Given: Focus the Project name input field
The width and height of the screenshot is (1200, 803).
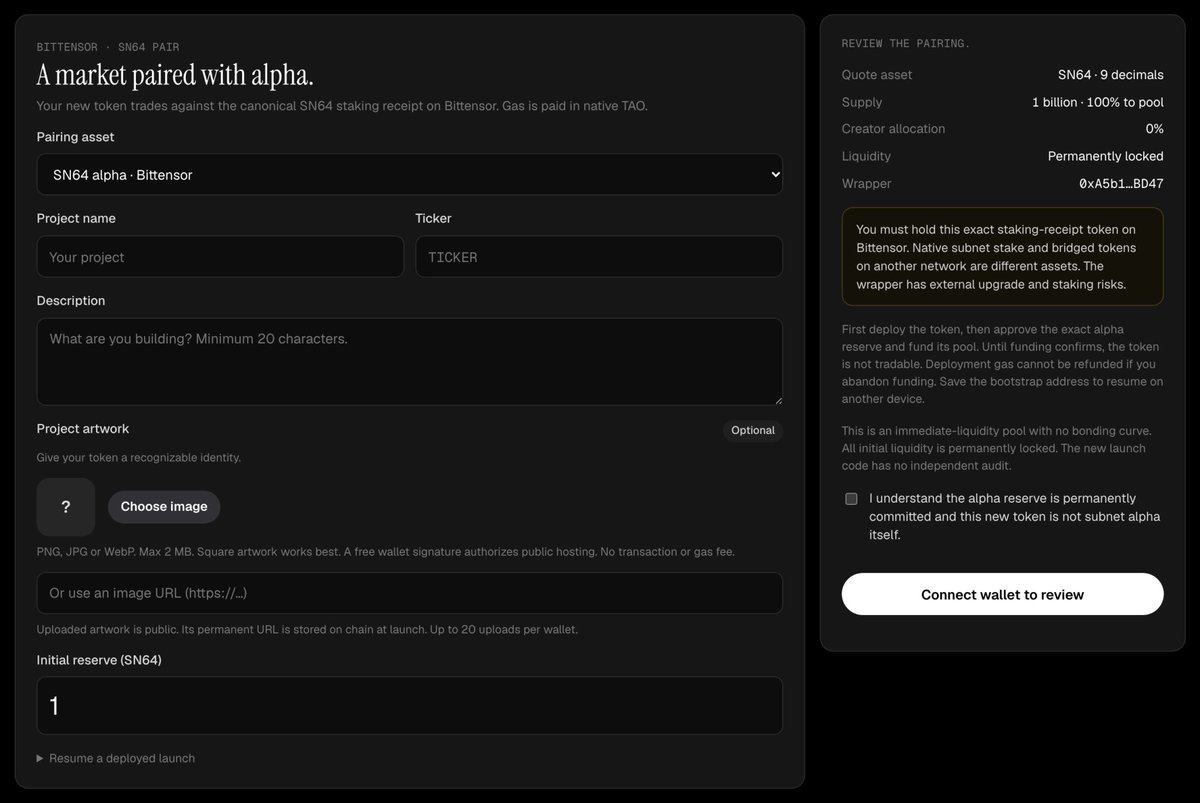Looking at the screenshot, I should [220, 257].
